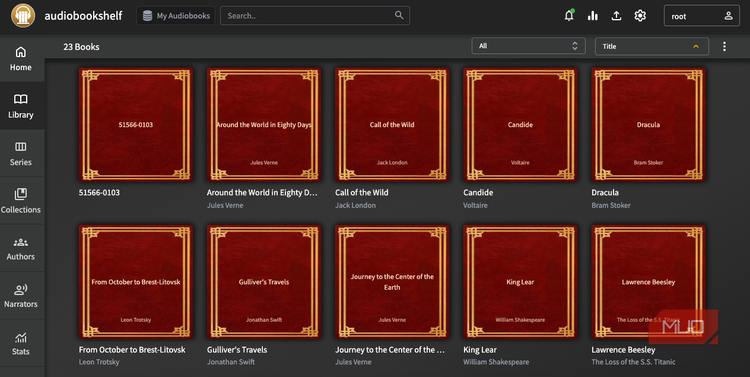The height and width of the screenshot is (377, 750).
Task: Click the audiobookshelf headphones logo
Action: coord(23,16)
